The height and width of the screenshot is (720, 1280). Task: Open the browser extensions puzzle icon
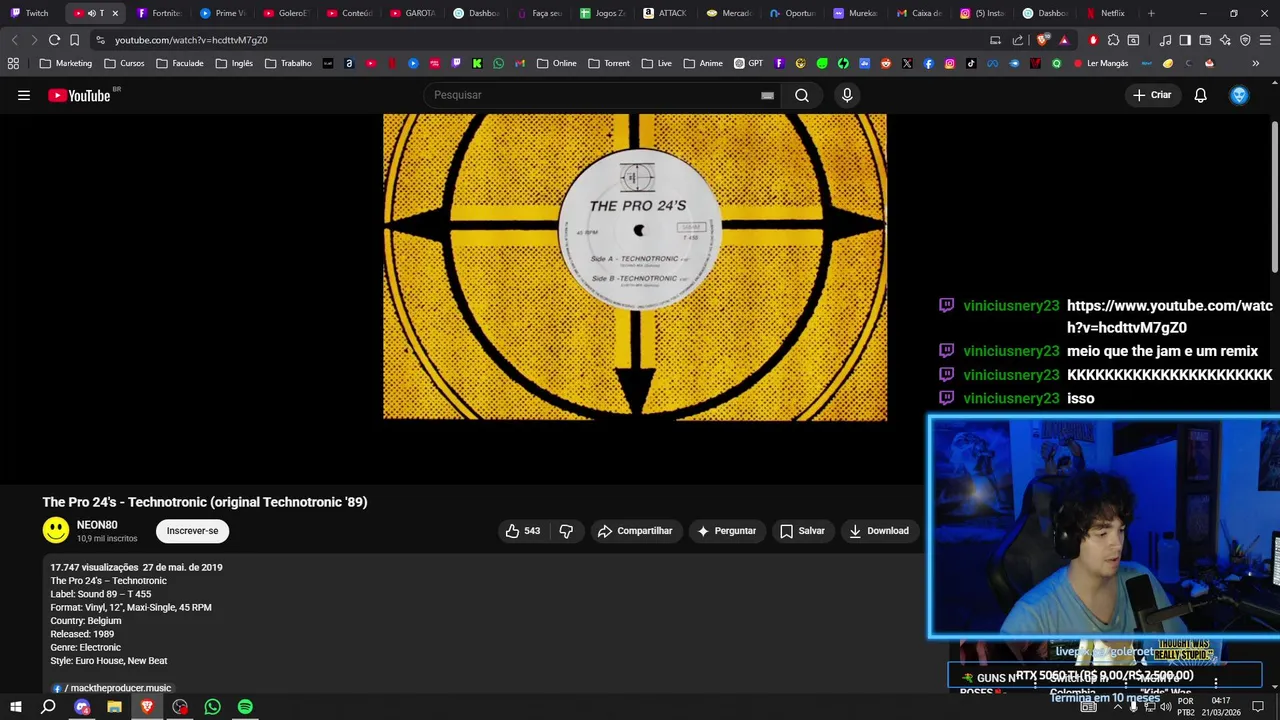click(1113, 40)
